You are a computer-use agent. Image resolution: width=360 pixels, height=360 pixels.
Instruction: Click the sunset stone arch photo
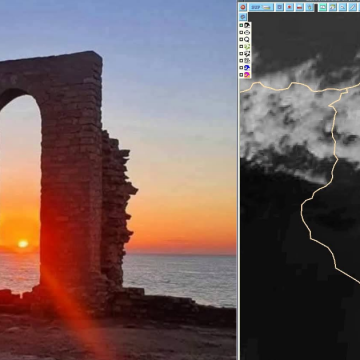click(x=118, y=180)
